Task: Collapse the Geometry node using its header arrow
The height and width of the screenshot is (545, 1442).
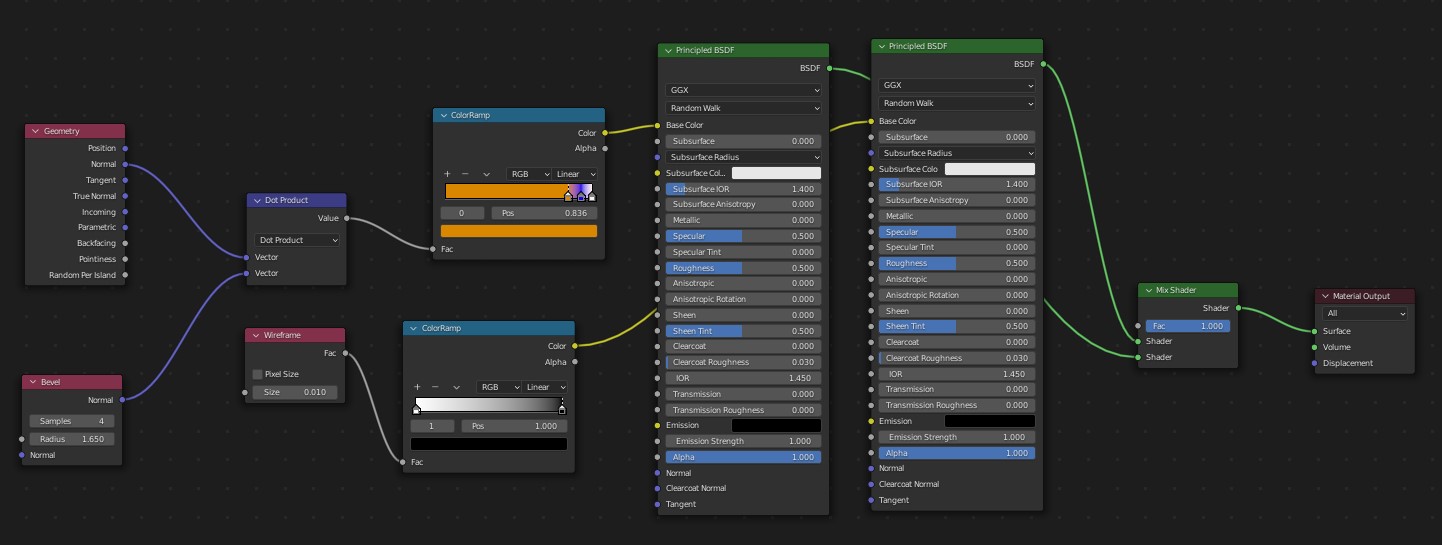Action: tap(35, 131)
